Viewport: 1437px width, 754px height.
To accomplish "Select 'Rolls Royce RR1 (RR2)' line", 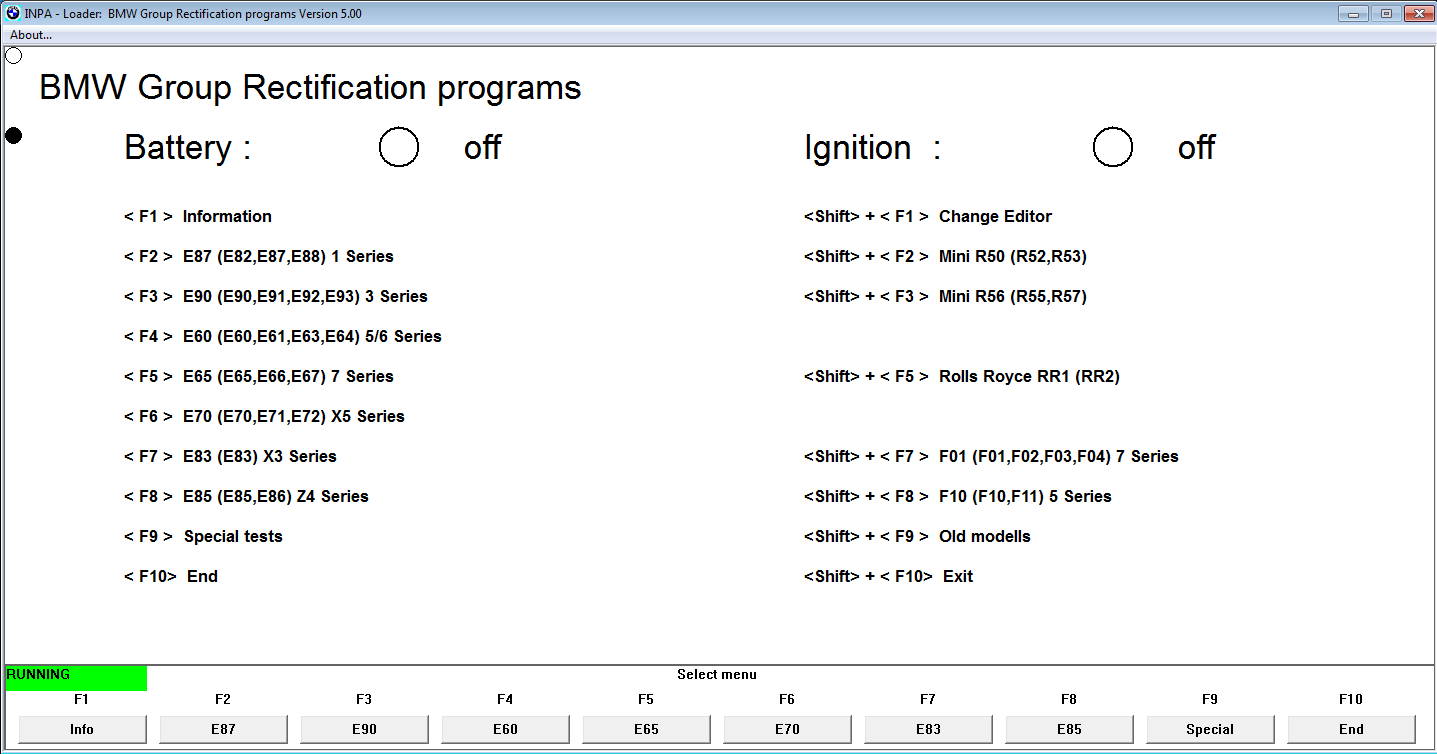I will click(962, 376).
